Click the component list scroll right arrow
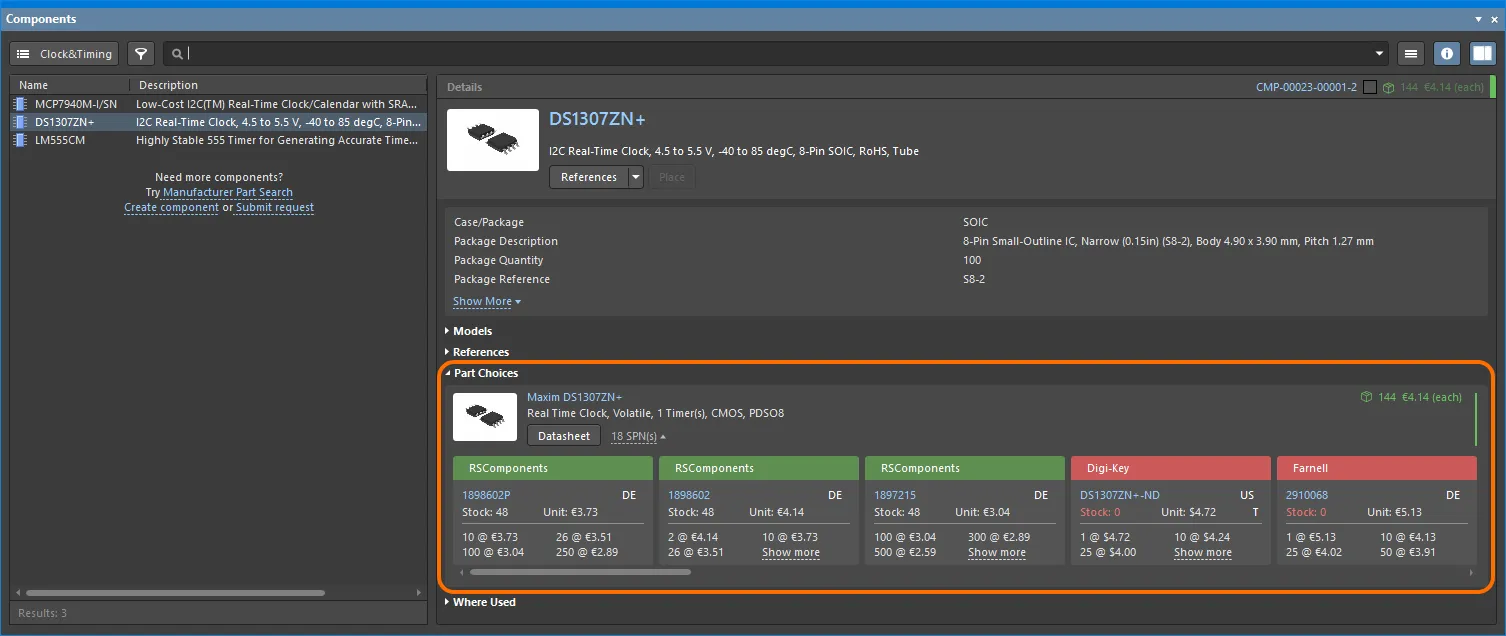1506x636 pixels. tap(421, 593)
